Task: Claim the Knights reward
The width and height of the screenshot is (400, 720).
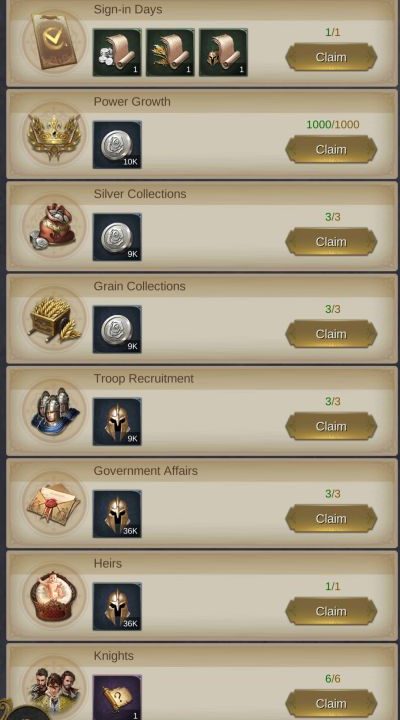Action: click(331, 704)
